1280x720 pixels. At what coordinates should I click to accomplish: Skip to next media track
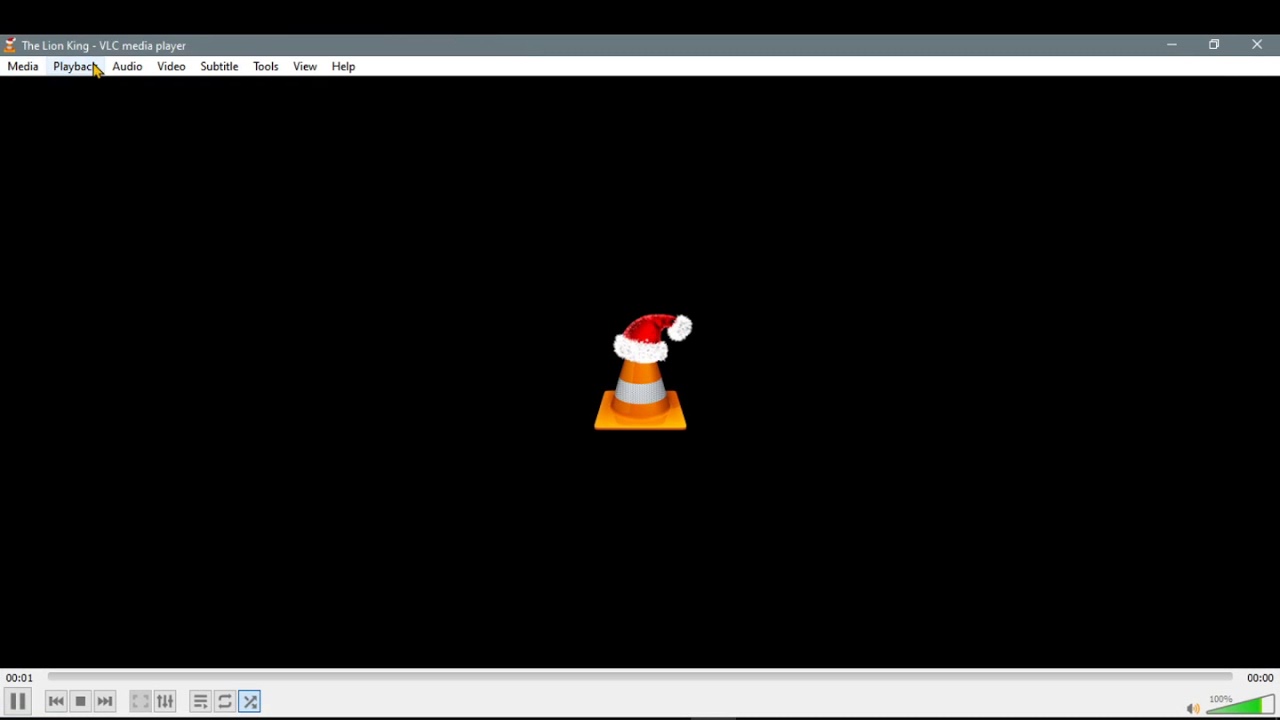point(105,702)
